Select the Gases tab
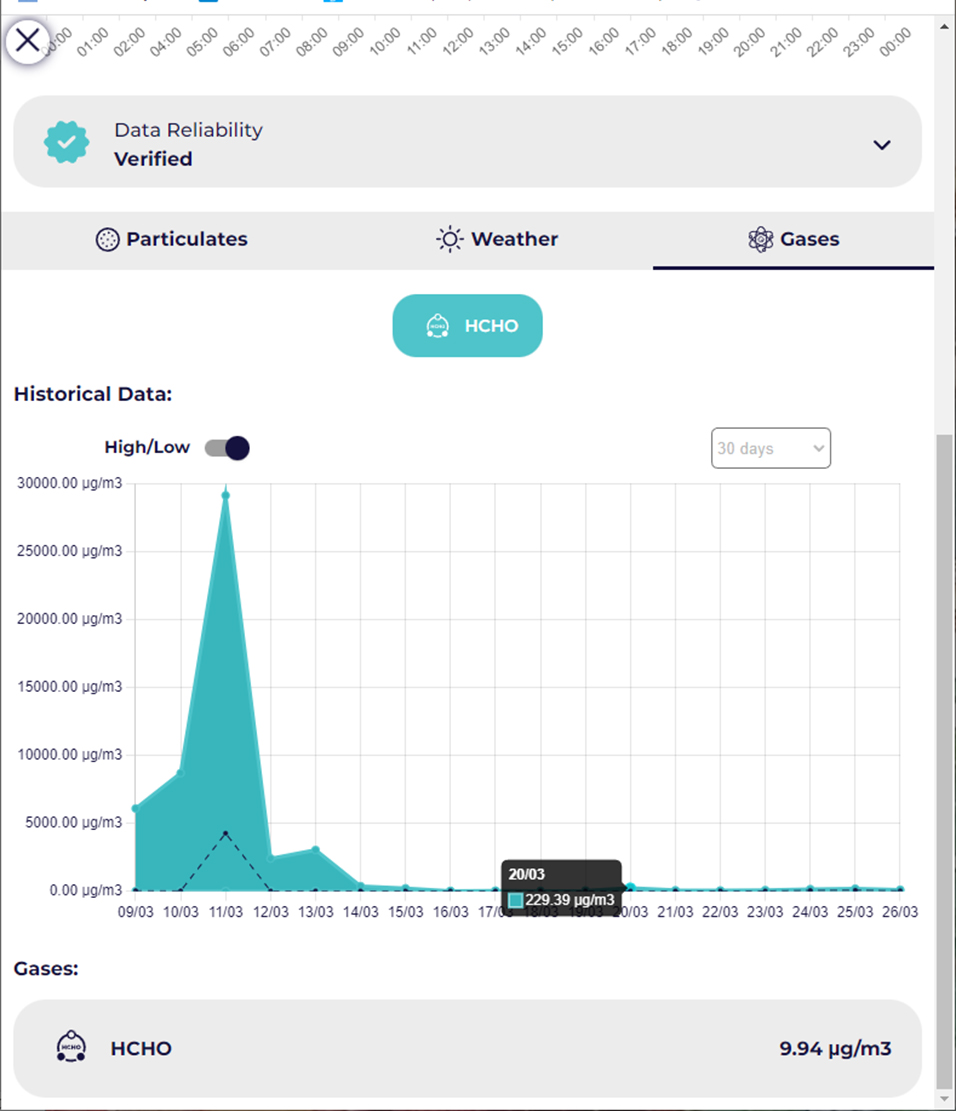This screenshot has height=1111, width=956. point(793,240)
